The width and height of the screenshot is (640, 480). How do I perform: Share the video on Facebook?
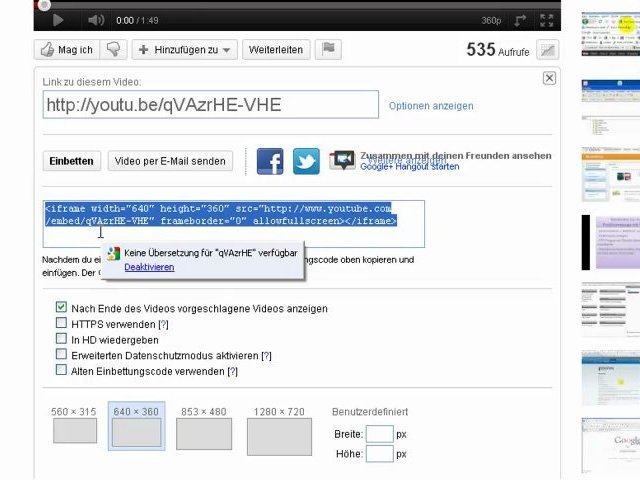[270, 161]
